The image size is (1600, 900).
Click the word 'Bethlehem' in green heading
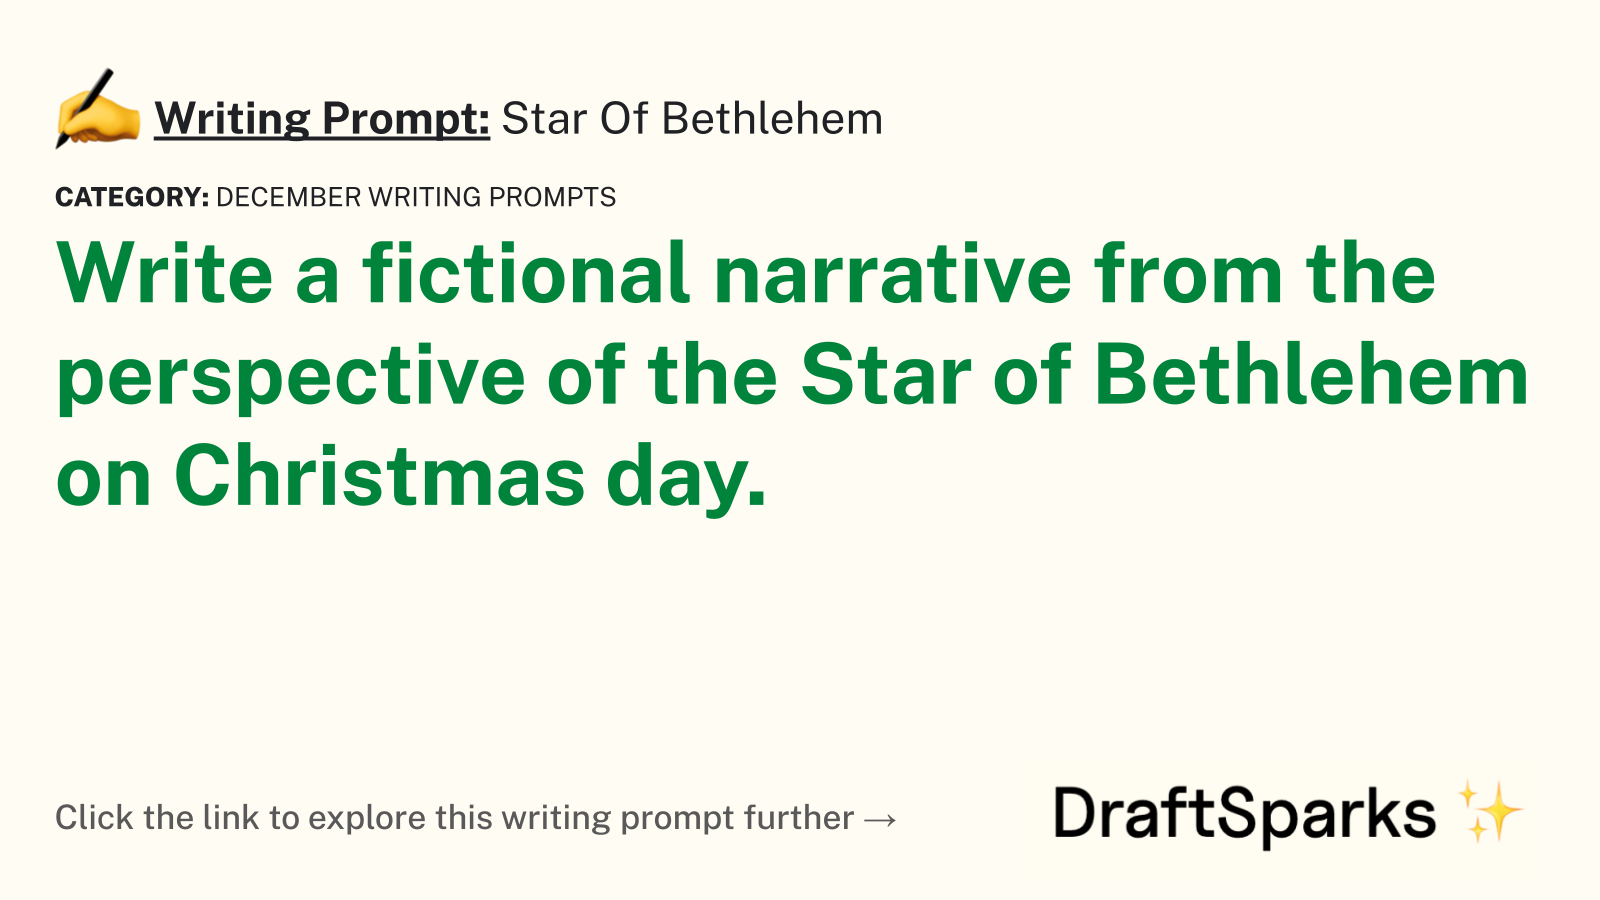(1312, 375)
